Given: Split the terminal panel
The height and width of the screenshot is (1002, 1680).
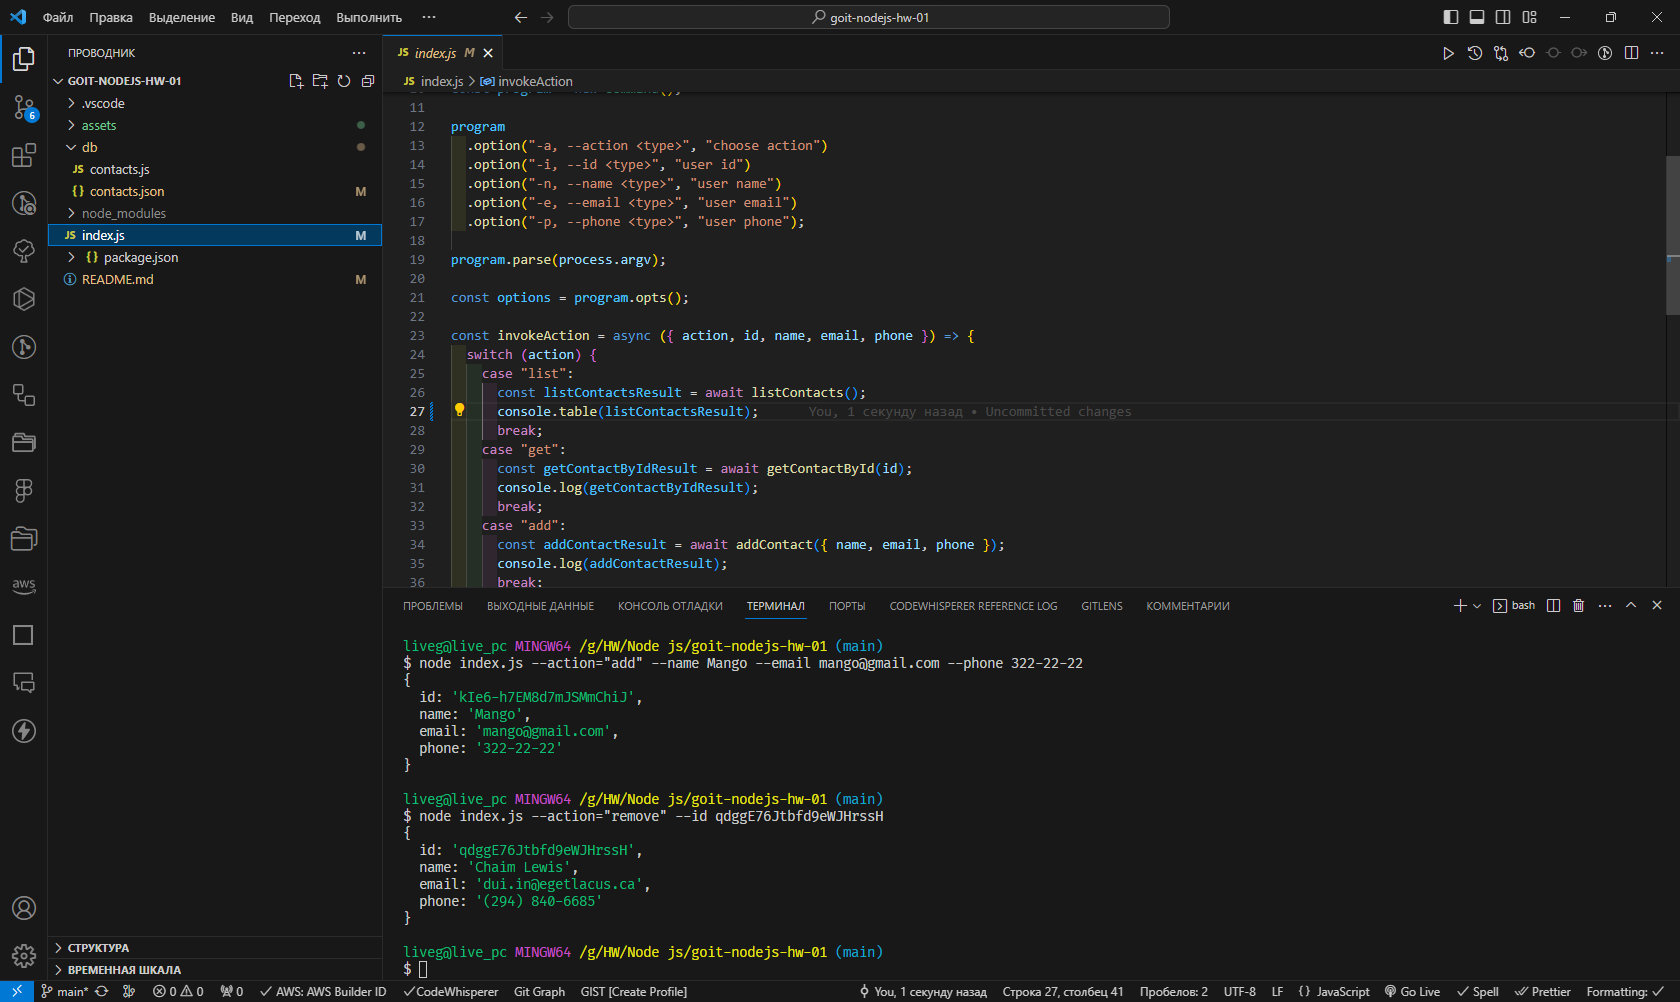Looking at the screenshot, I should [1553, 605].
